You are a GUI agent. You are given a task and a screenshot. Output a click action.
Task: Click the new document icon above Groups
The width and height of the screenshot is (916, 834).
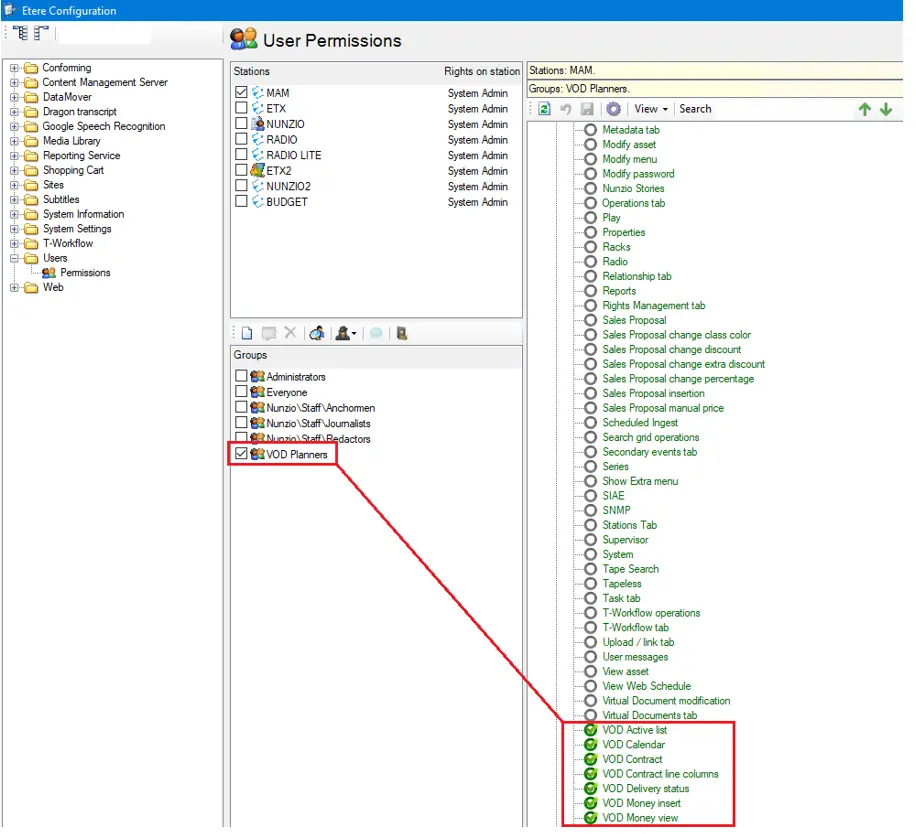coord(246,334)
